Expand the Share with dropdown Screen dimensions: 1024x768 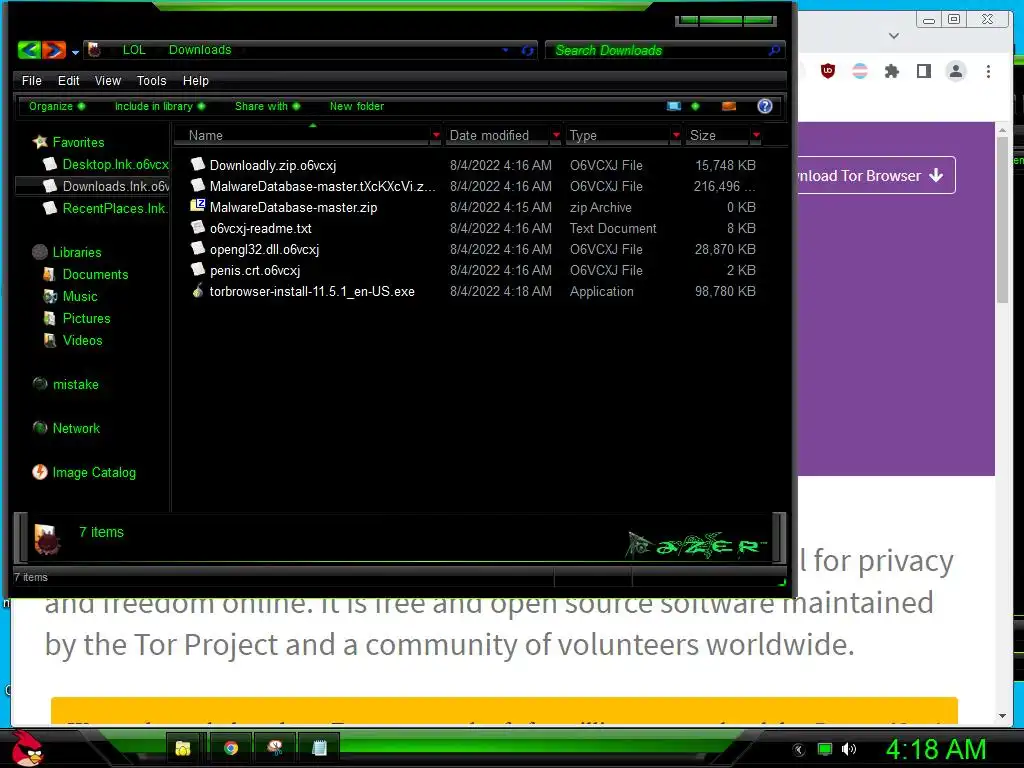tap(267, 106)
